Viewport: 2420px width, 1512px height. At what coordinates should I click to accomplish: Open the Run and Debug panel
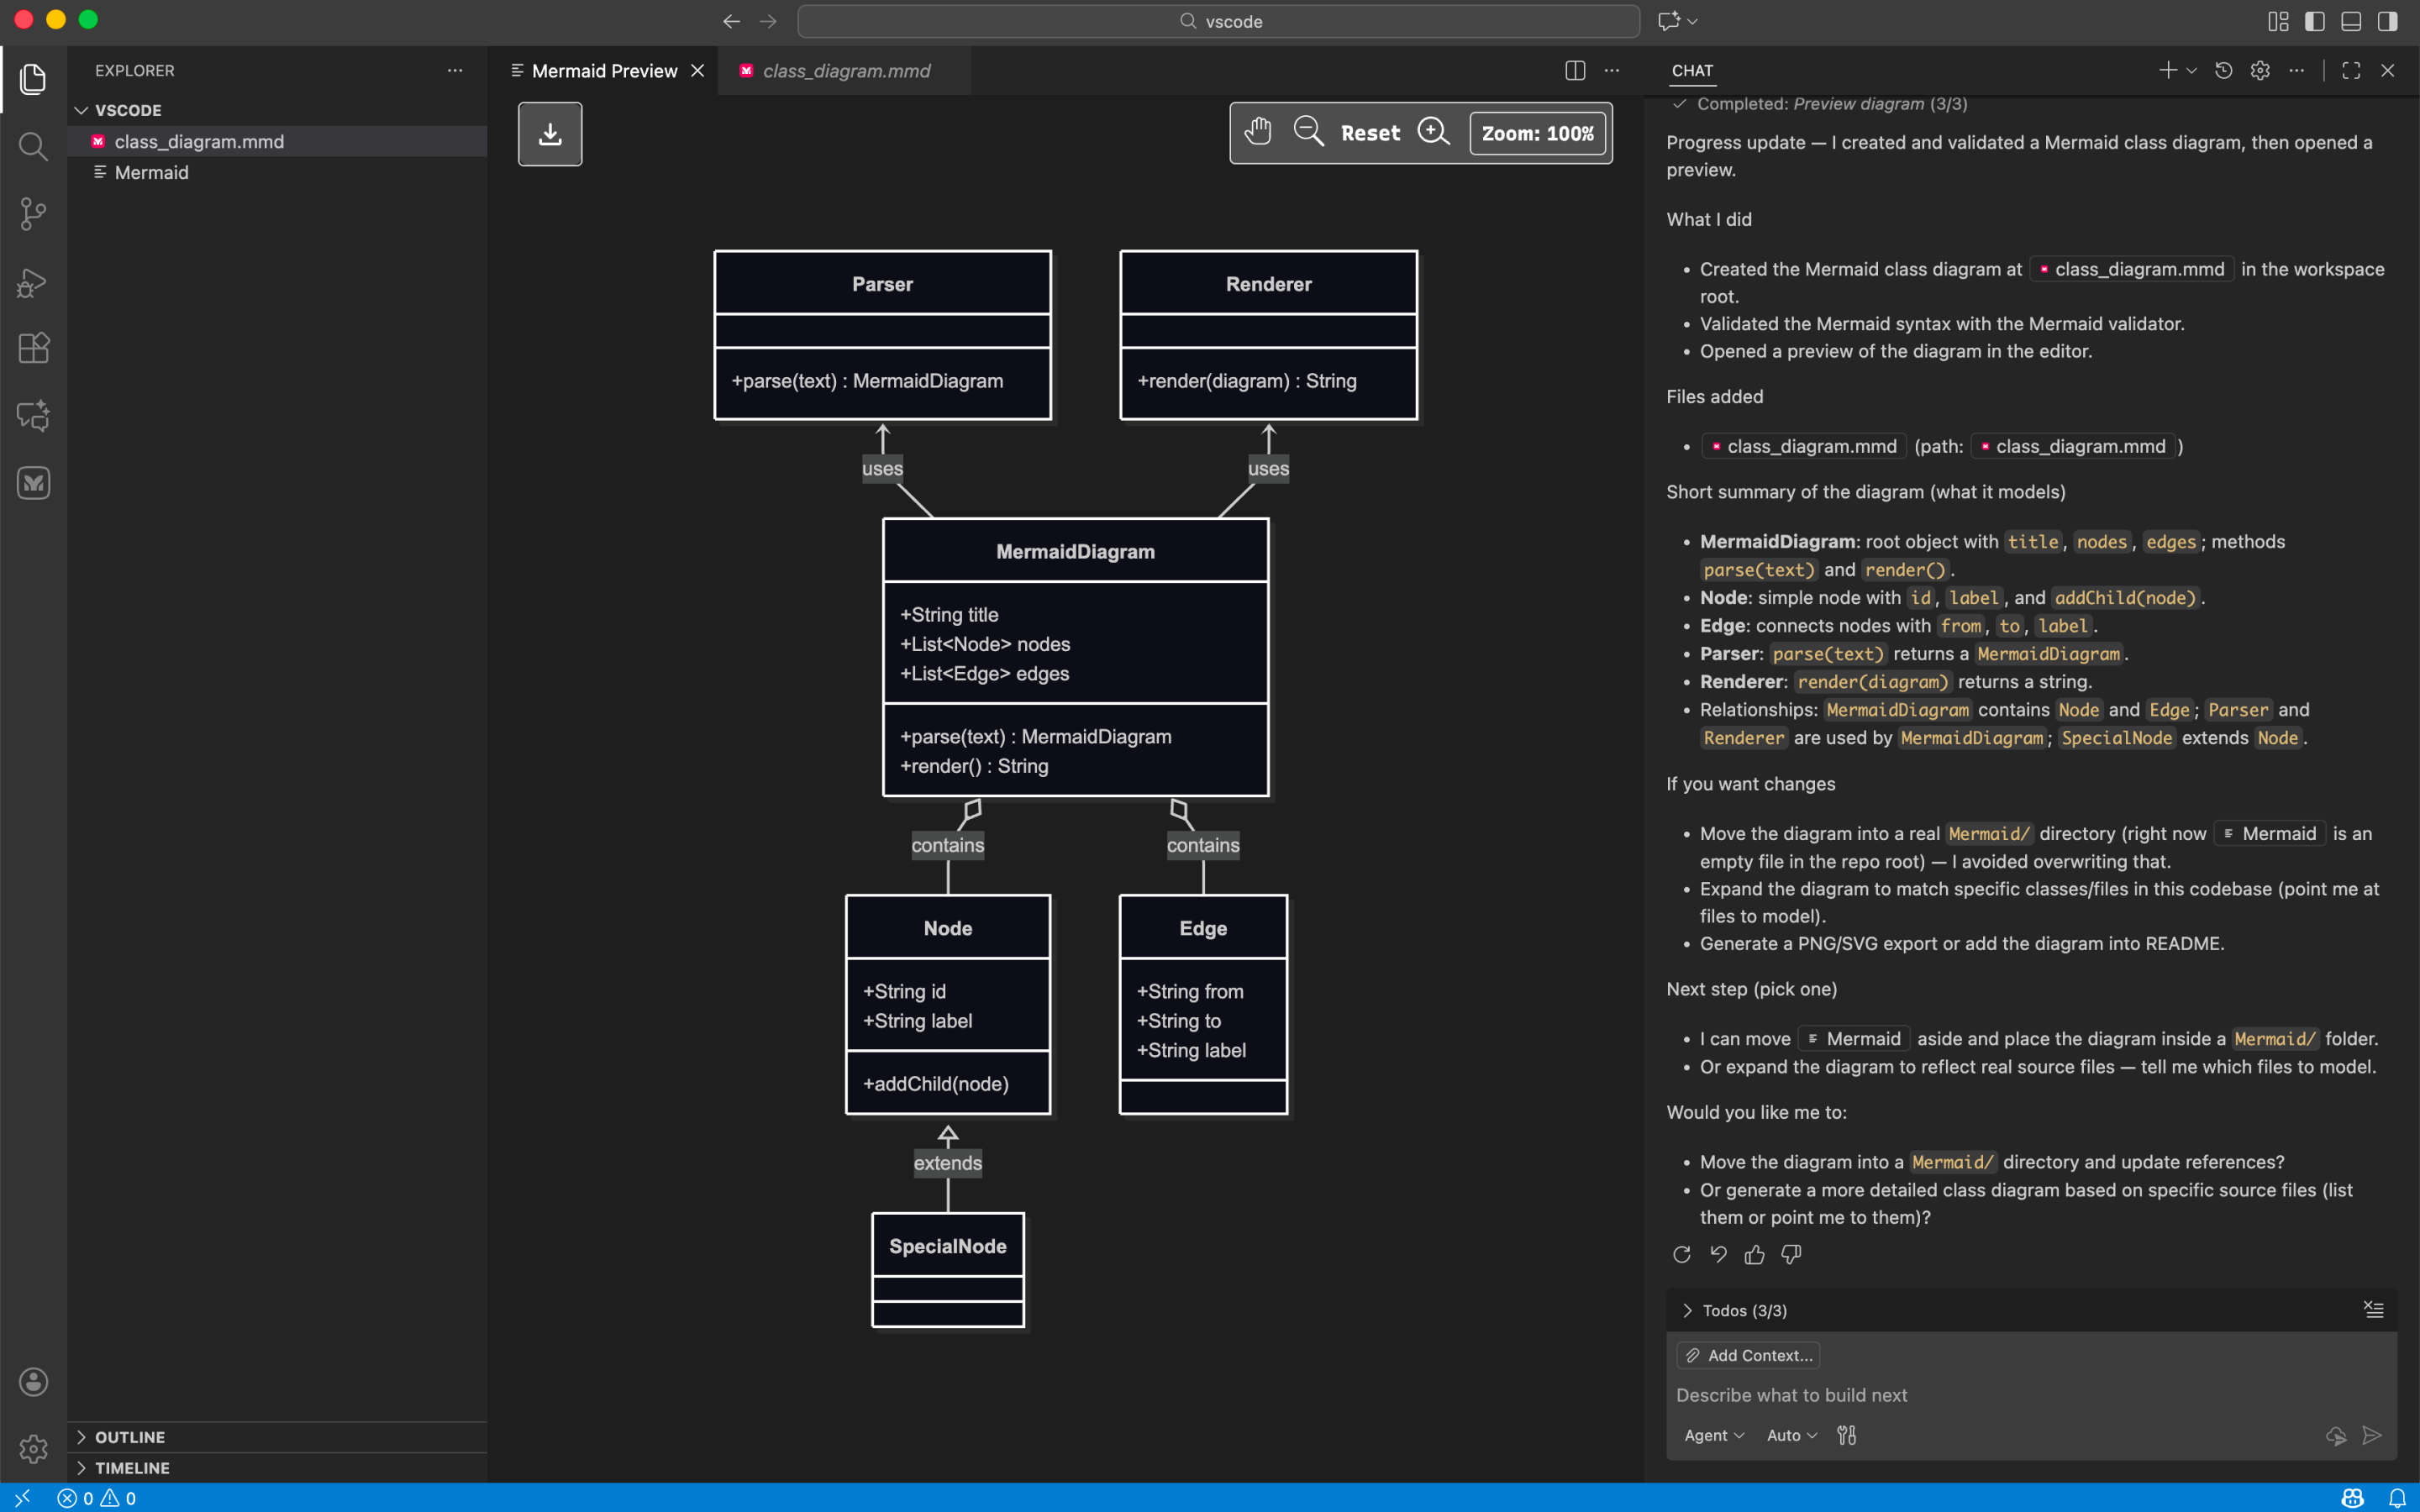click(x=33, y=282)
